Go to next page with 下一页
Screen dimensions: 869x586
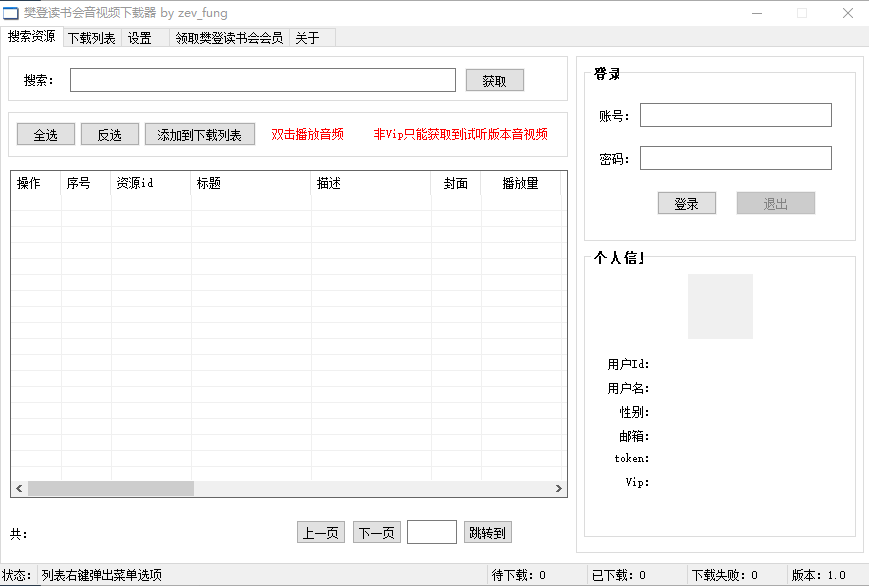(376, 532)
